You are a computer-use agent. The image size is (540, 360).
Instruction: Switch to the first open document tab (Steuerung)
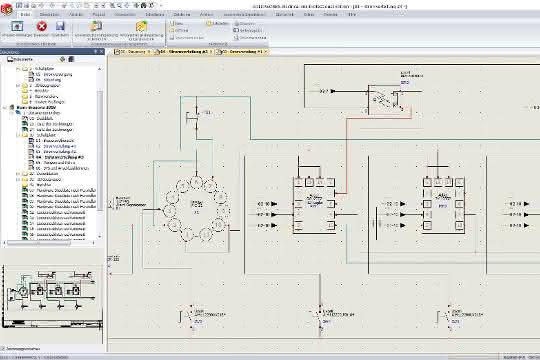click(133, 51)
